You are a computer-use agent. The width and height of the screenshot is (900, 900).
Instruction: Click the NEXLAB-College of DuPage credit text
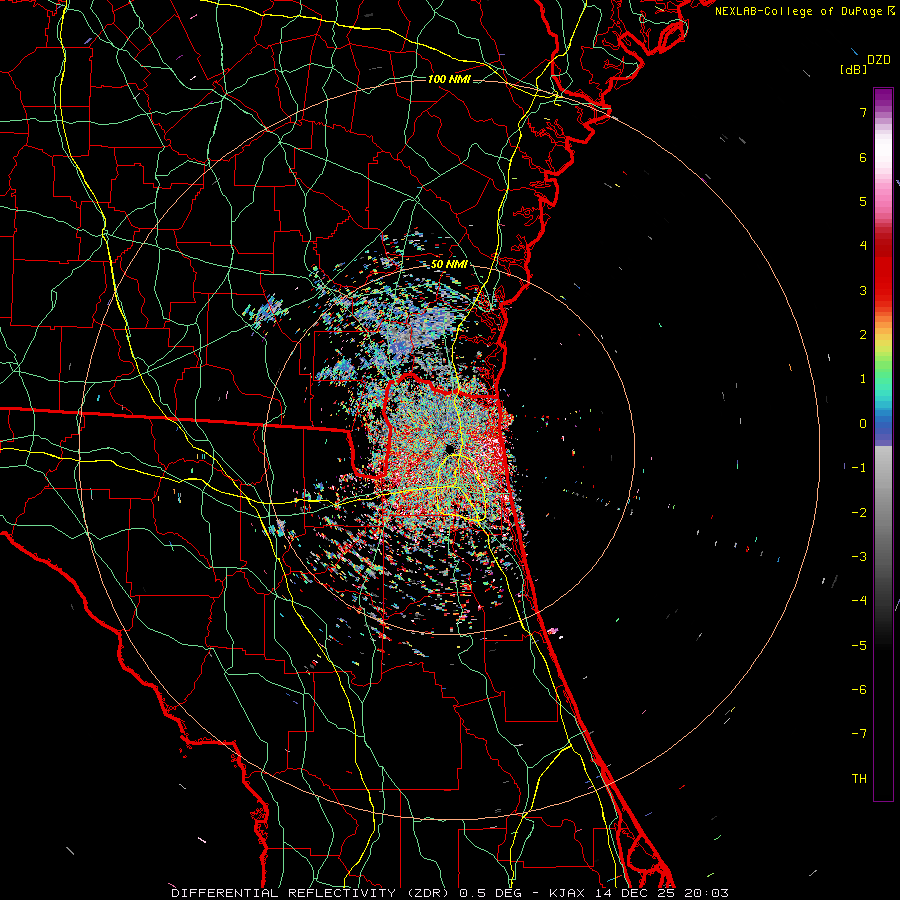(798, 11)
